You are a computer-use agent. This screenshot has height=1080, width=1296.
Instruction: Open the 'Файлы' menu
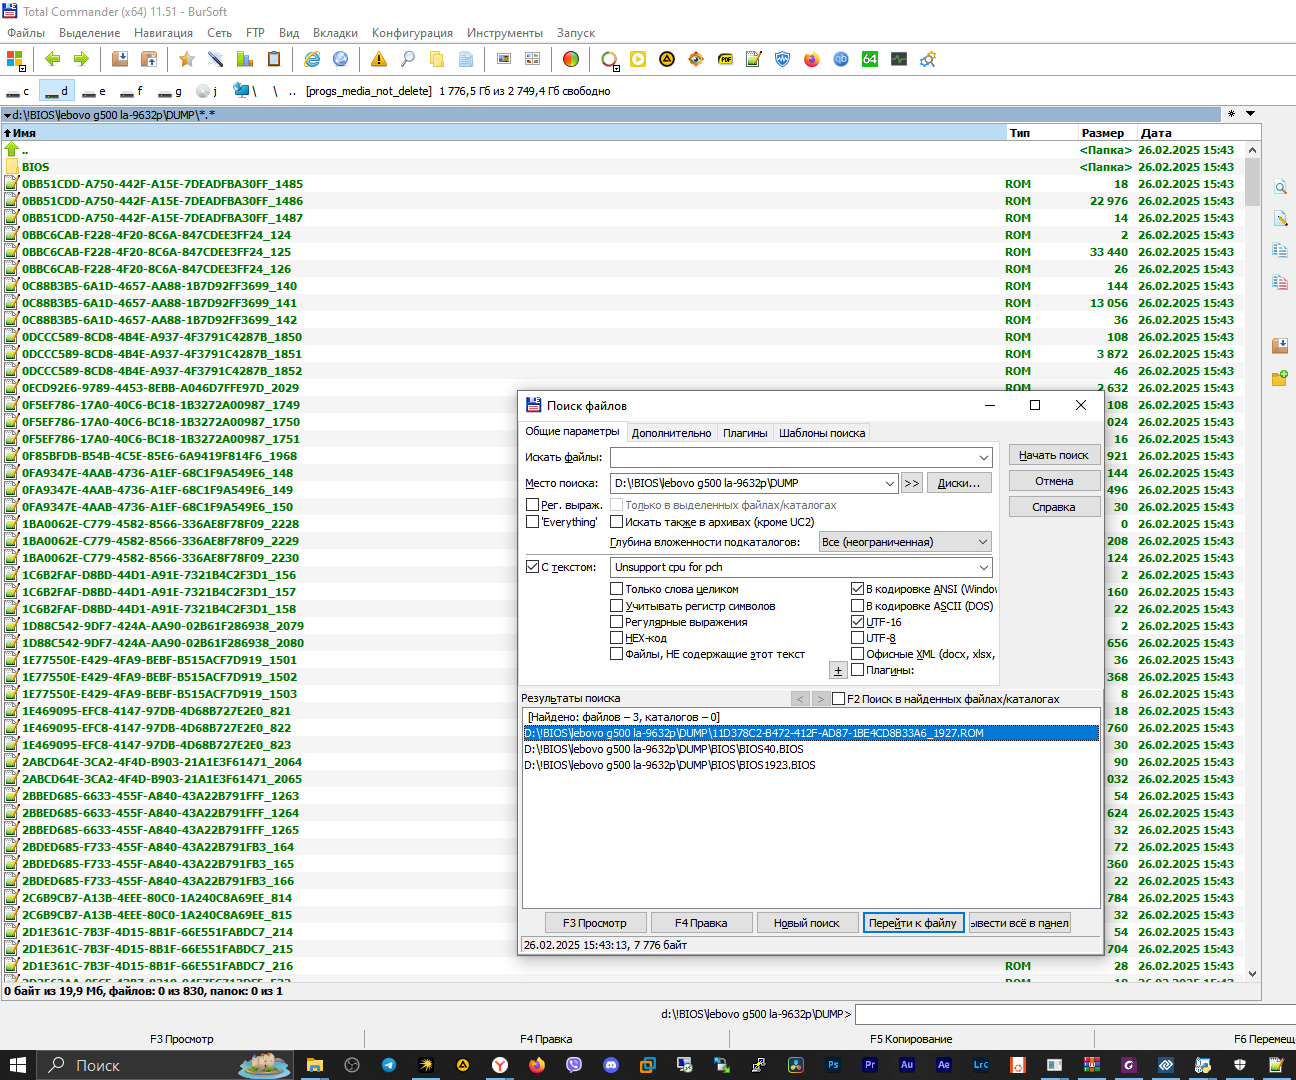pyautogui.click(x=26, y=33)
